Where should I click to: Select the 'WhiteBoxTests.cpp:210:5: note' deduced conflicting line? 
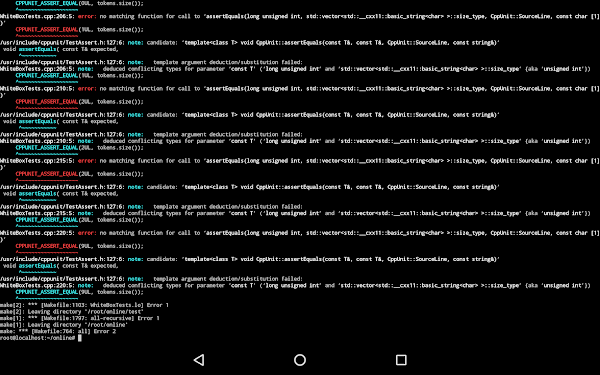point(295,141)
